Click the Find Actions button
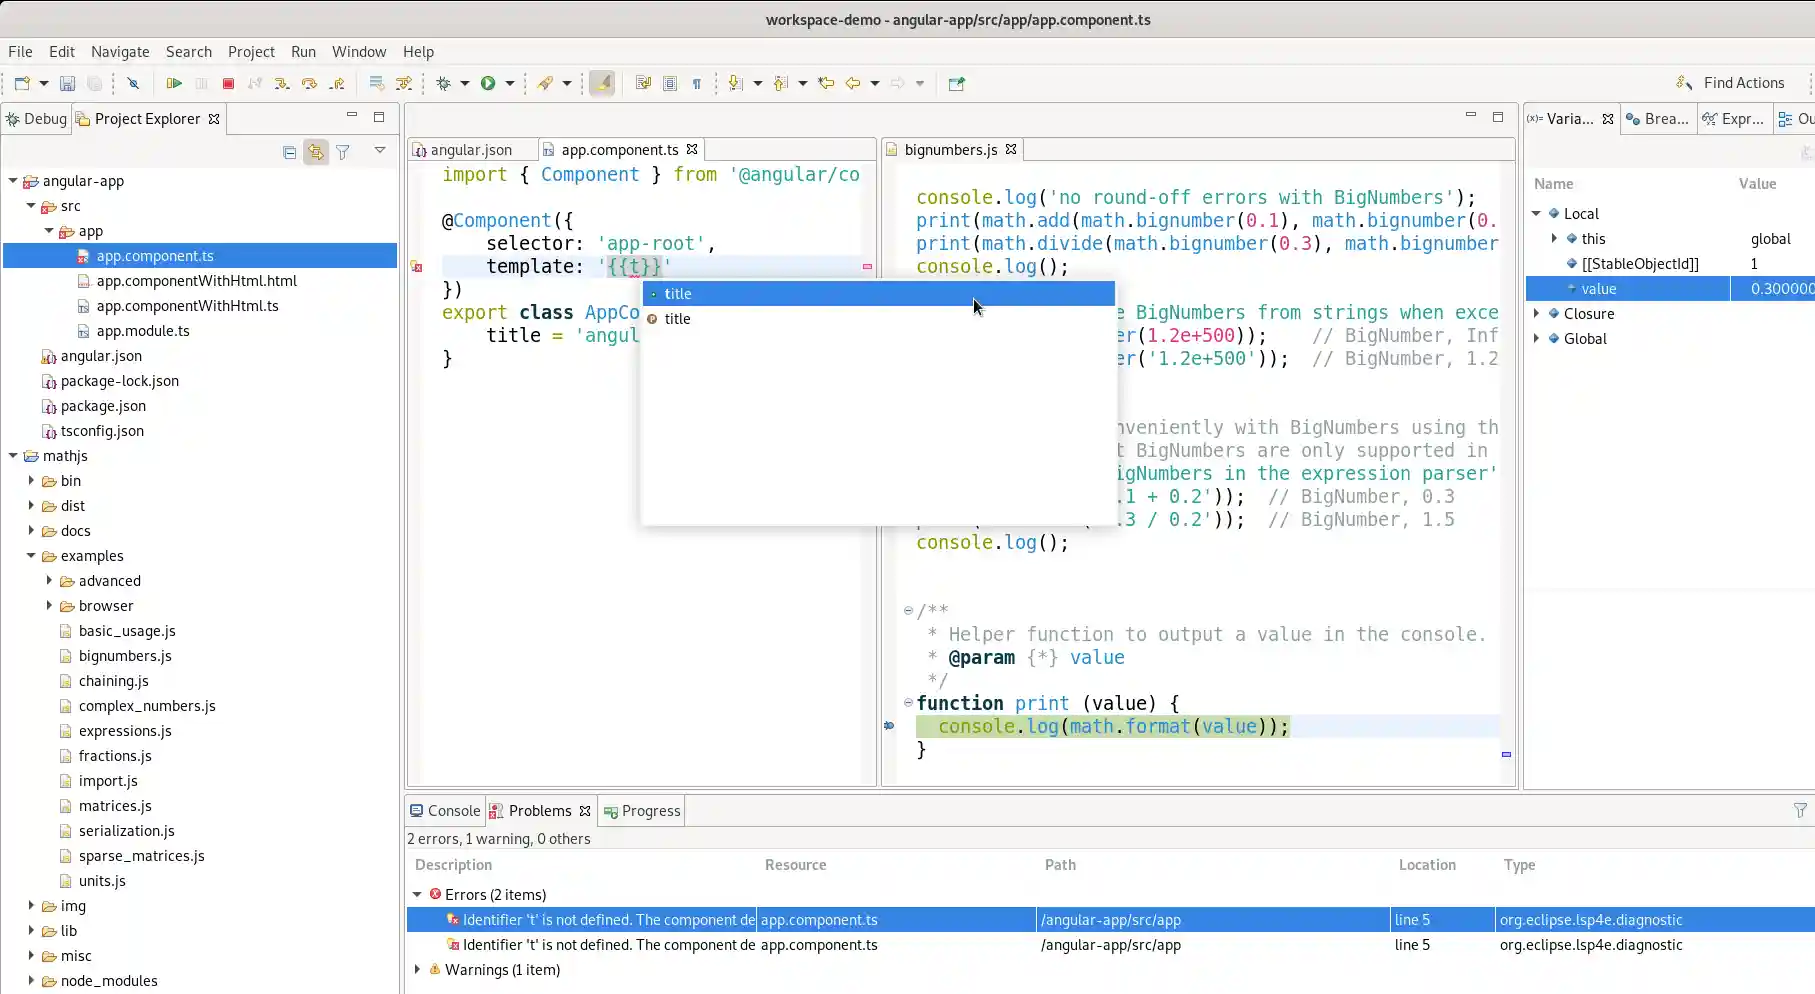Screen dimensions: 1815x994 click(1744, 83)
